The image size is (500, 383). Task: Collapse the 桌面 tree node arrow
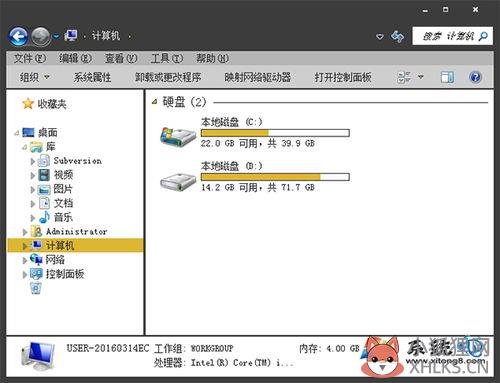tap(16, 133)
